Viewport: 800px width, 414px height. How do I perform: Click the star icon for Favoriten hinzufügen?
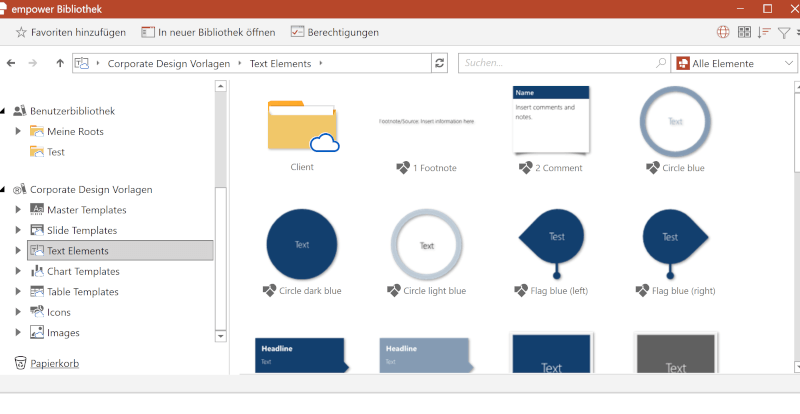tap(21, 32)
